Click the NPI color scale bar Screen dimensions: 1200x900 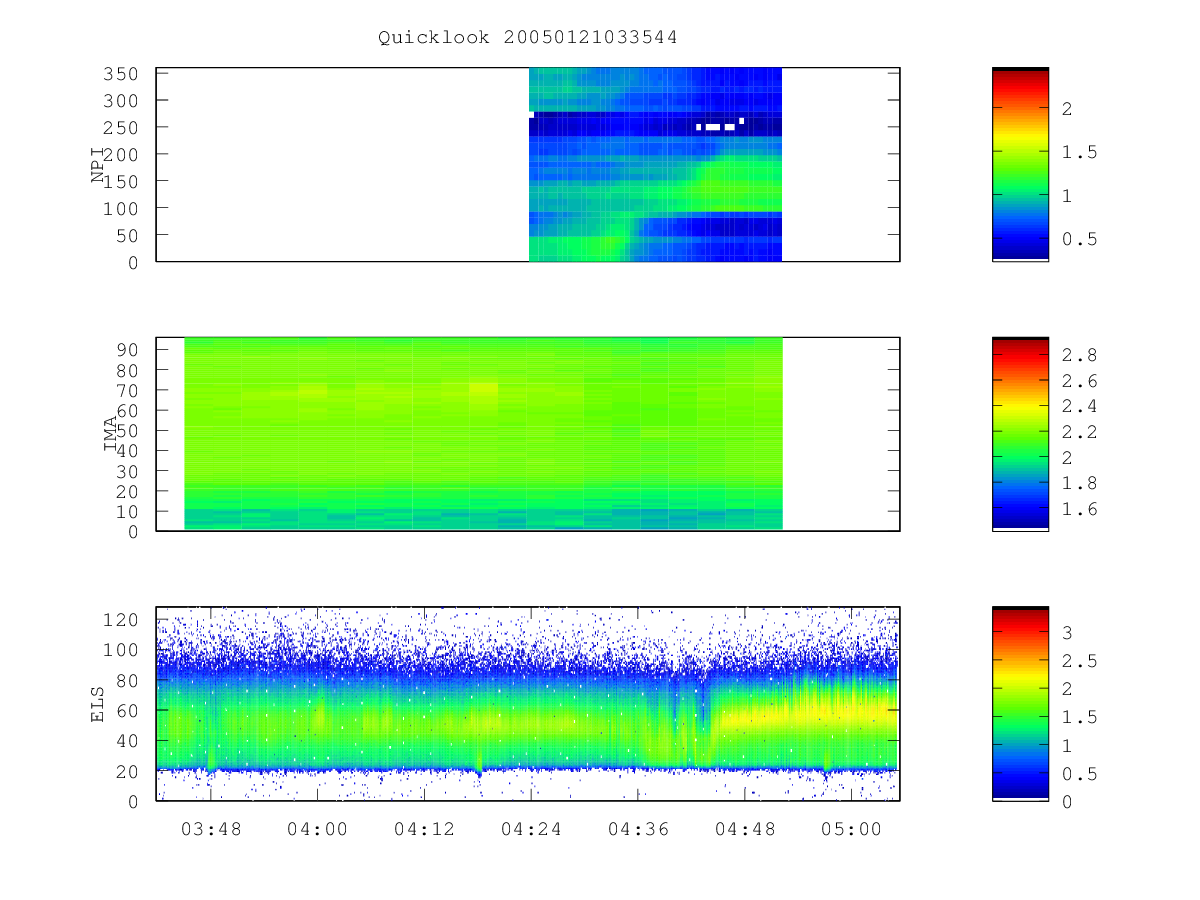point(1020,165)
